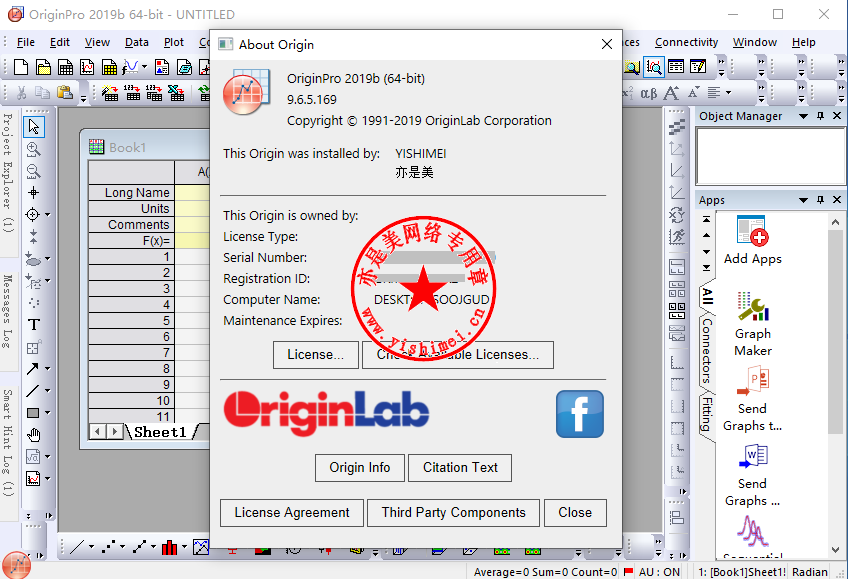Open the Connectivity menu

(686, 42)
